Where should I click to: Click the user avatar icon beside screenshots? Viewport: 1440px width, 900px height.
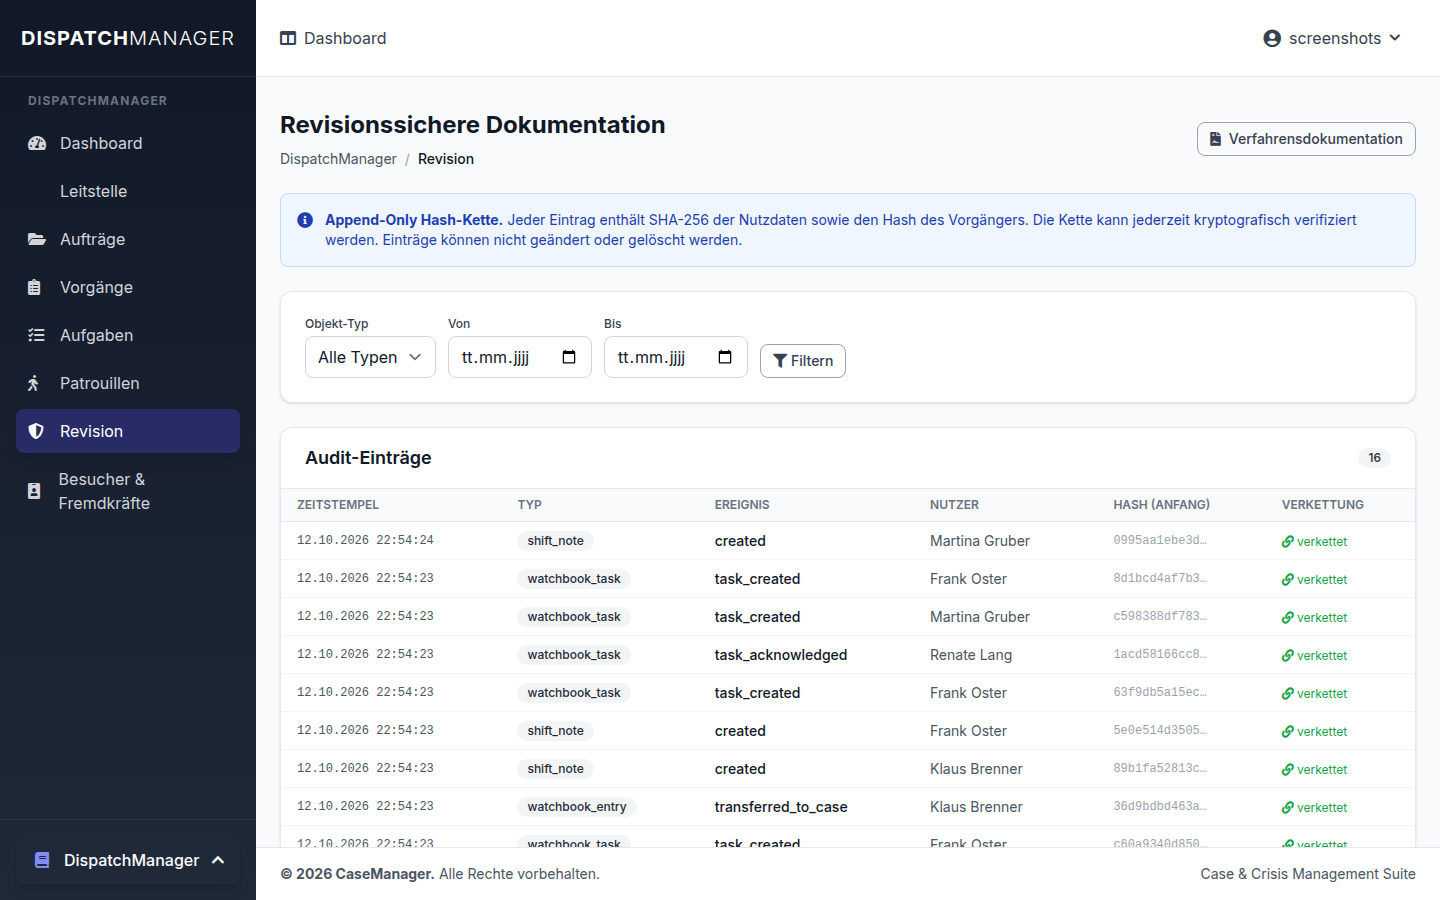coord(1272,38)
